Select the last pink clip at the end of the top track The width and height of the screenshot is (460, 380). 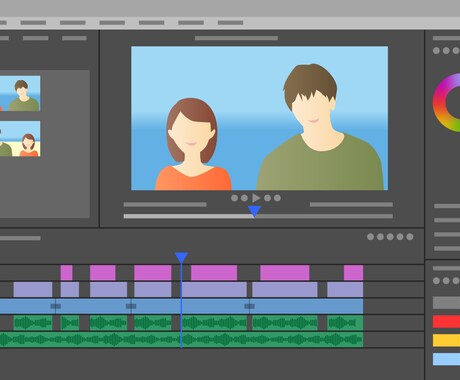(x=353, y=273)
